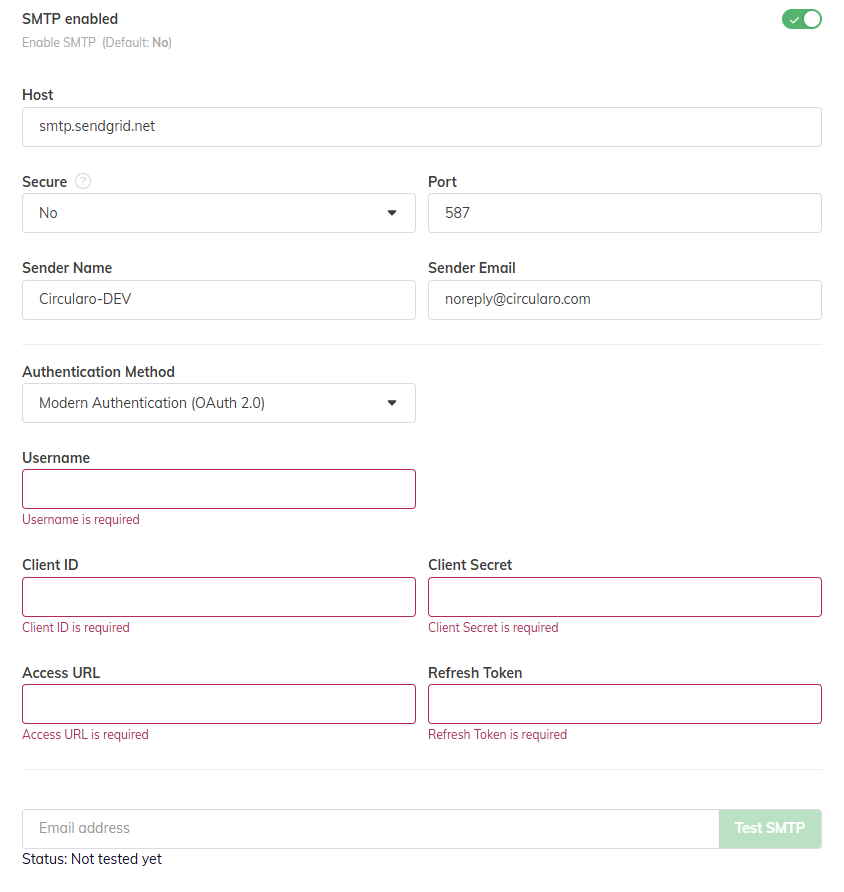Open the Secure dropdown showing No
This screenshot has width=844, height=892.
(x=218, y=213)
